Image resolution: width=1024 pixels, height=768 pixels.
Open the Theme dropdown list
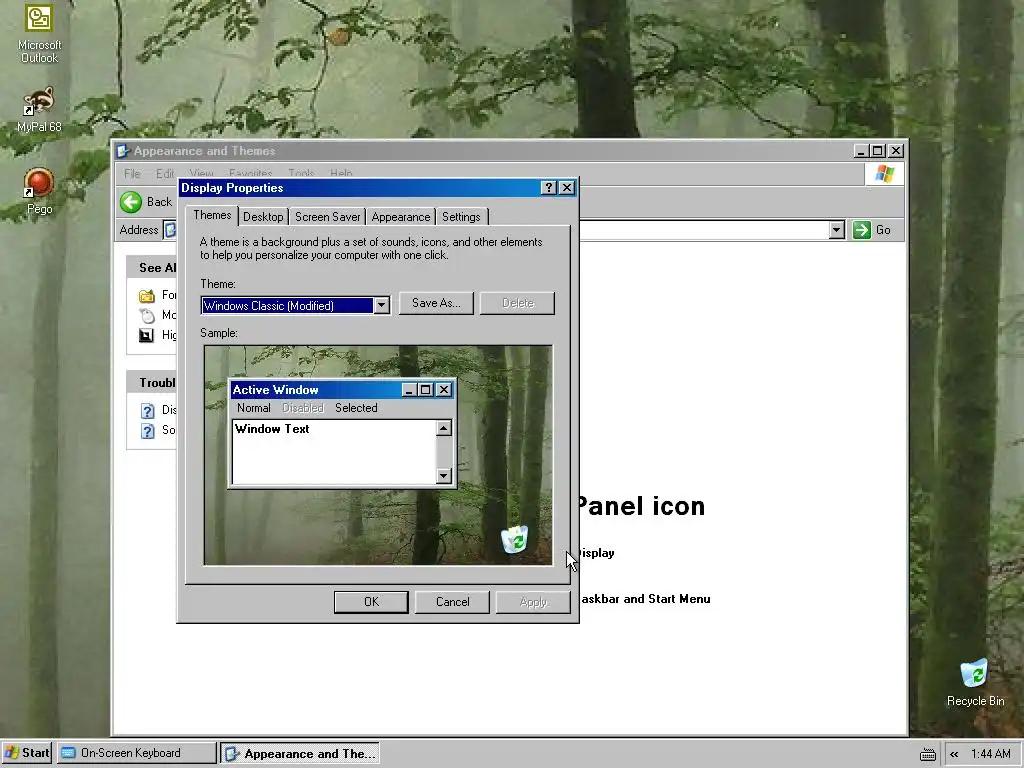pos(381,305)
